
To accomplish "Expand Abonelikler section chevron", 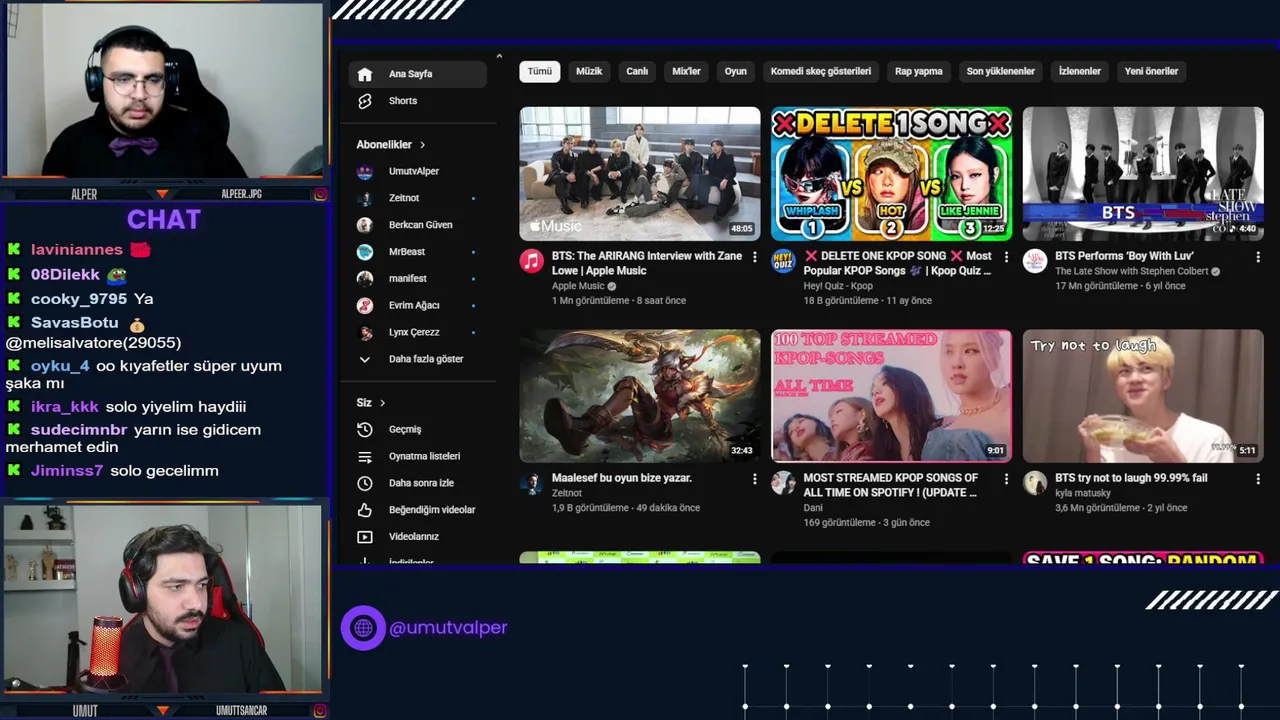I will (x=422, y=145).
